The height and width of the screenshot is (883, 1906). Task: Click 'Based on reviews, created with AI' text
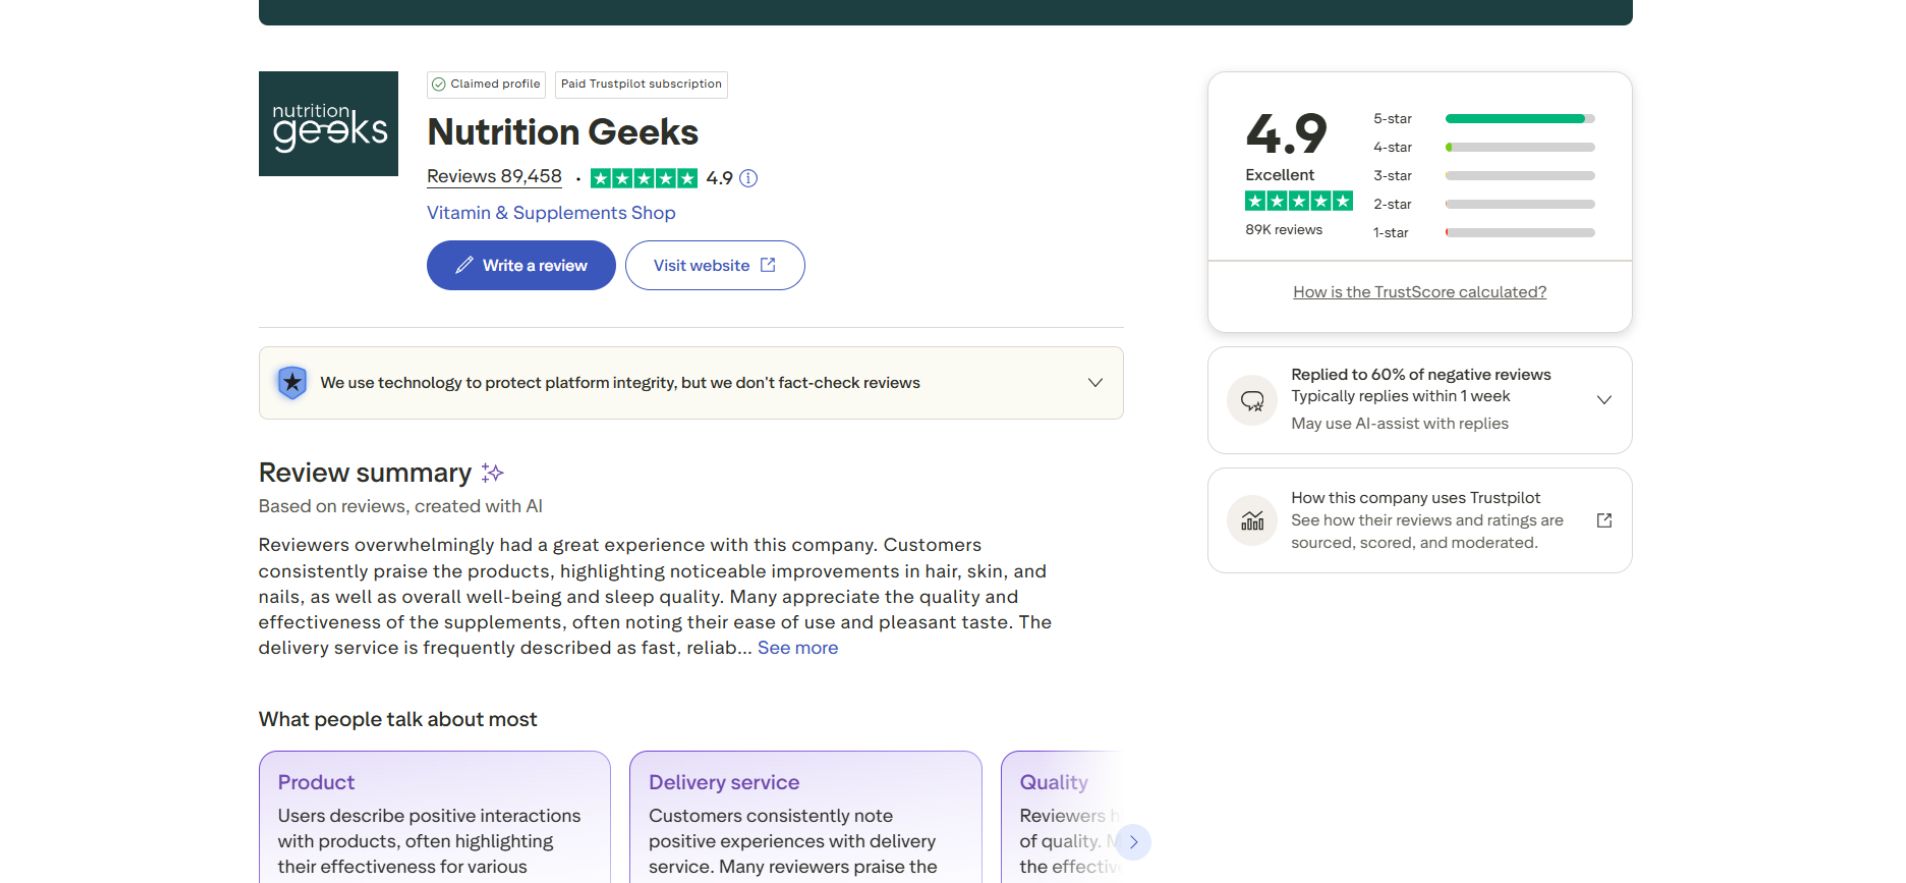[400, 506]
